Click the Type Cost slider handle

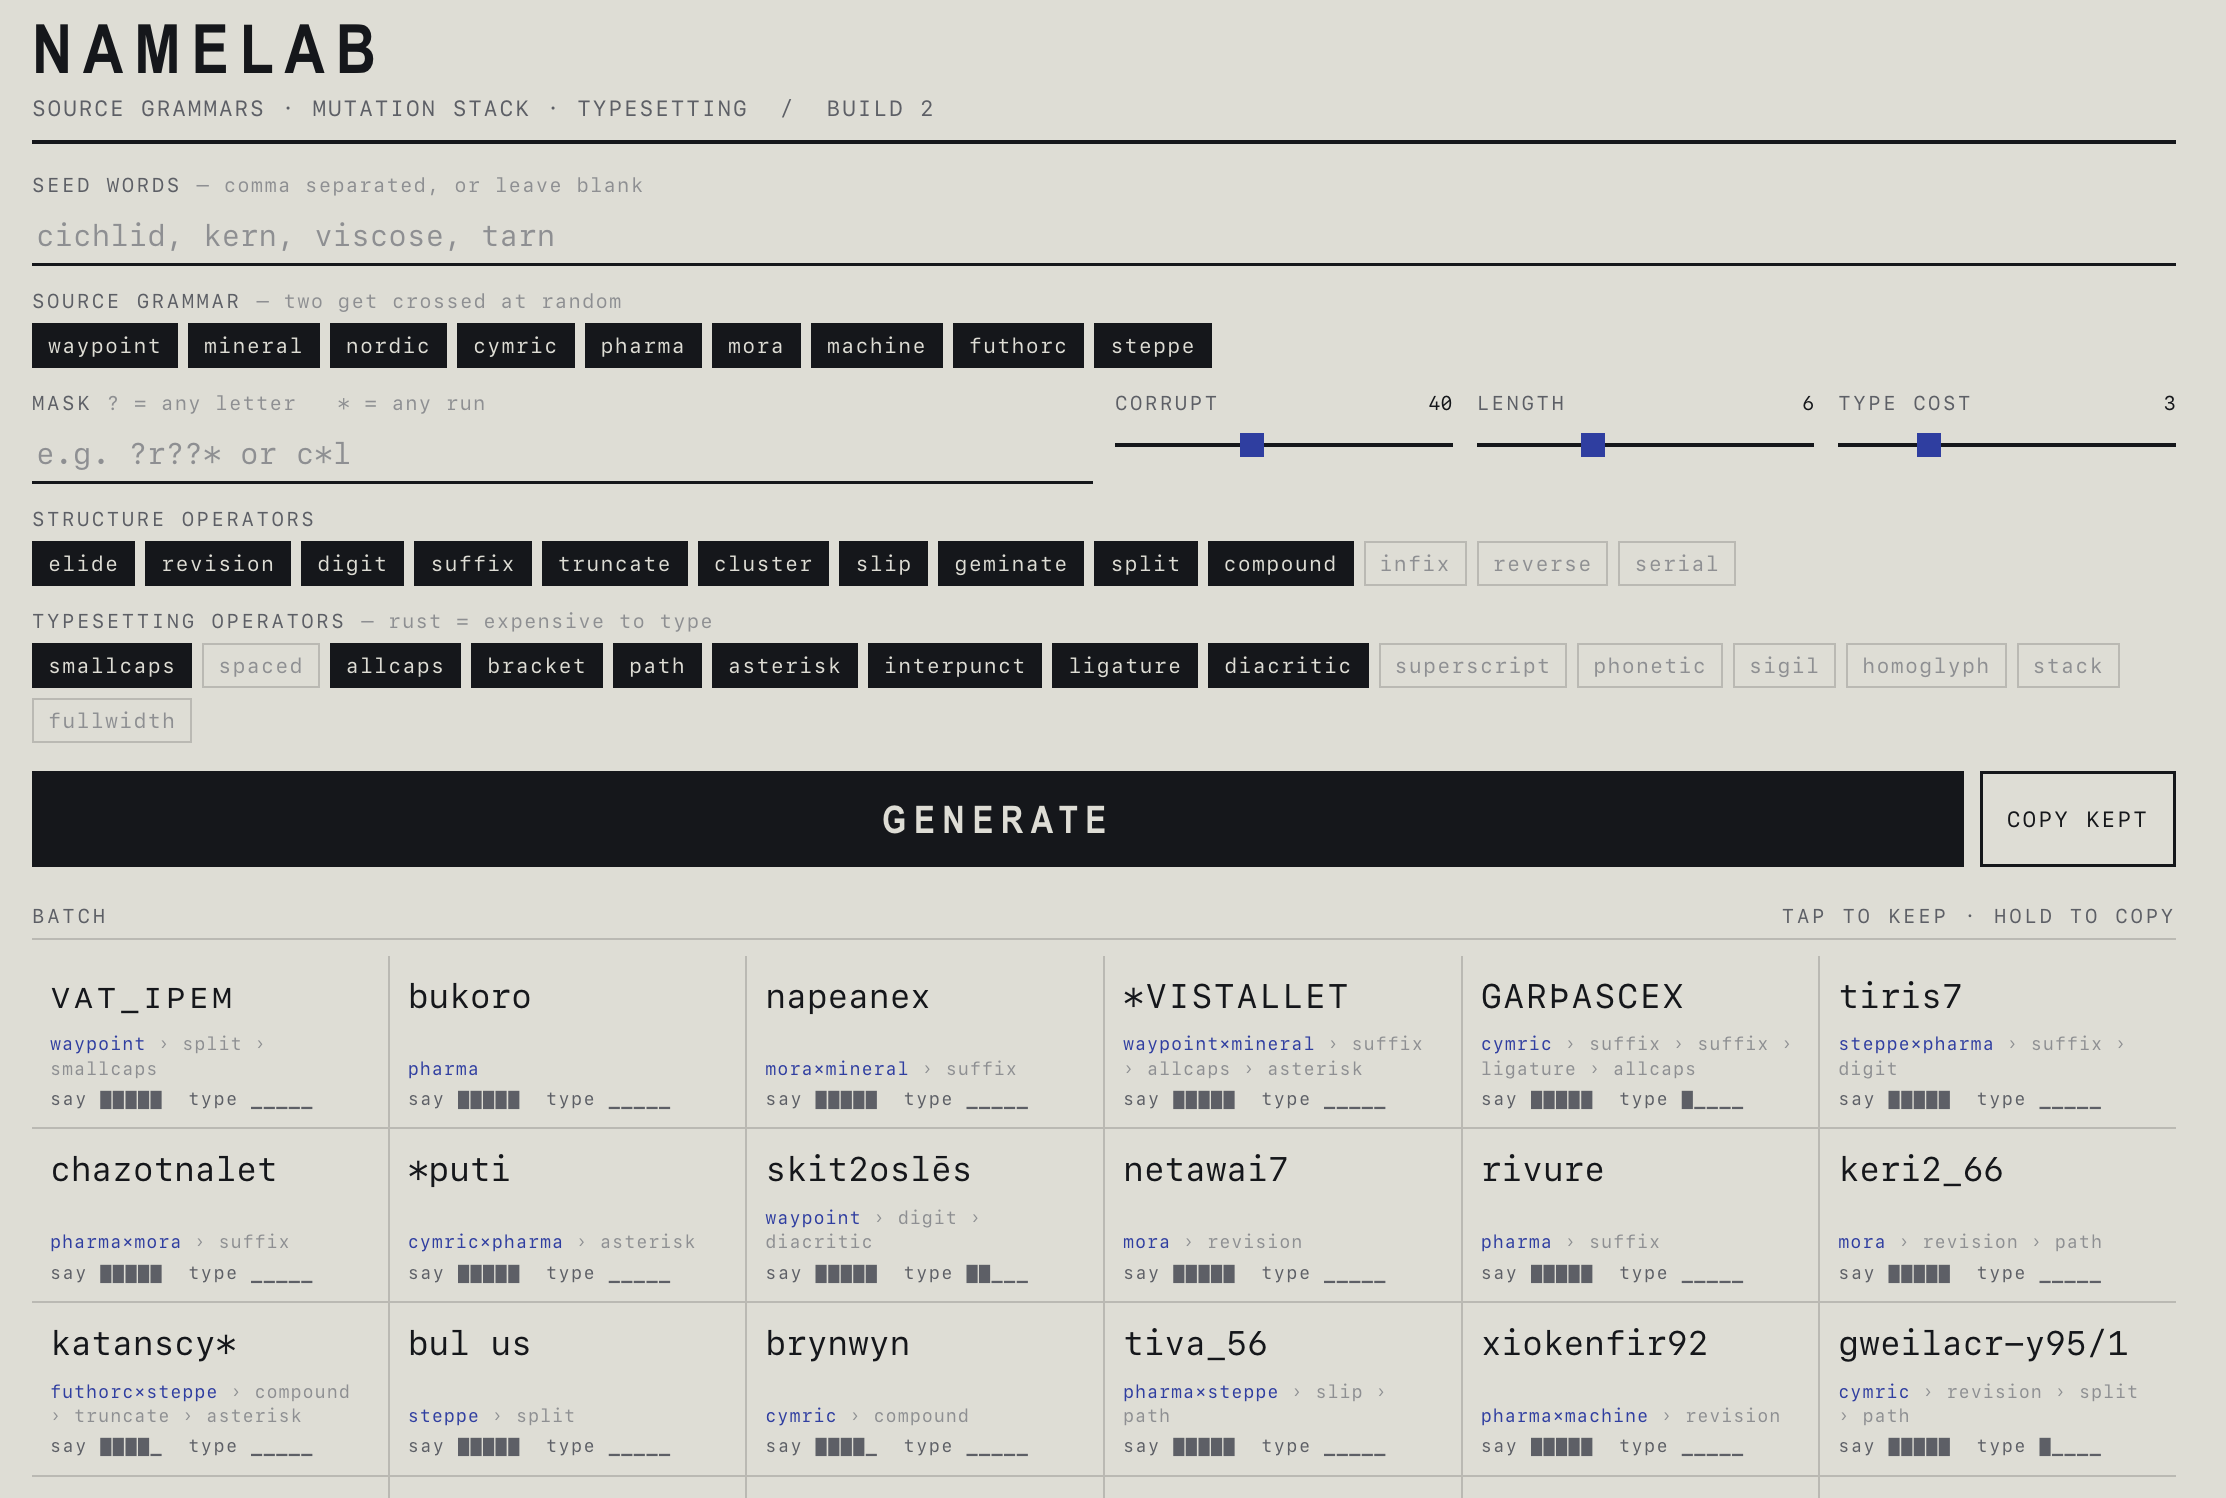click(1929, 445)
